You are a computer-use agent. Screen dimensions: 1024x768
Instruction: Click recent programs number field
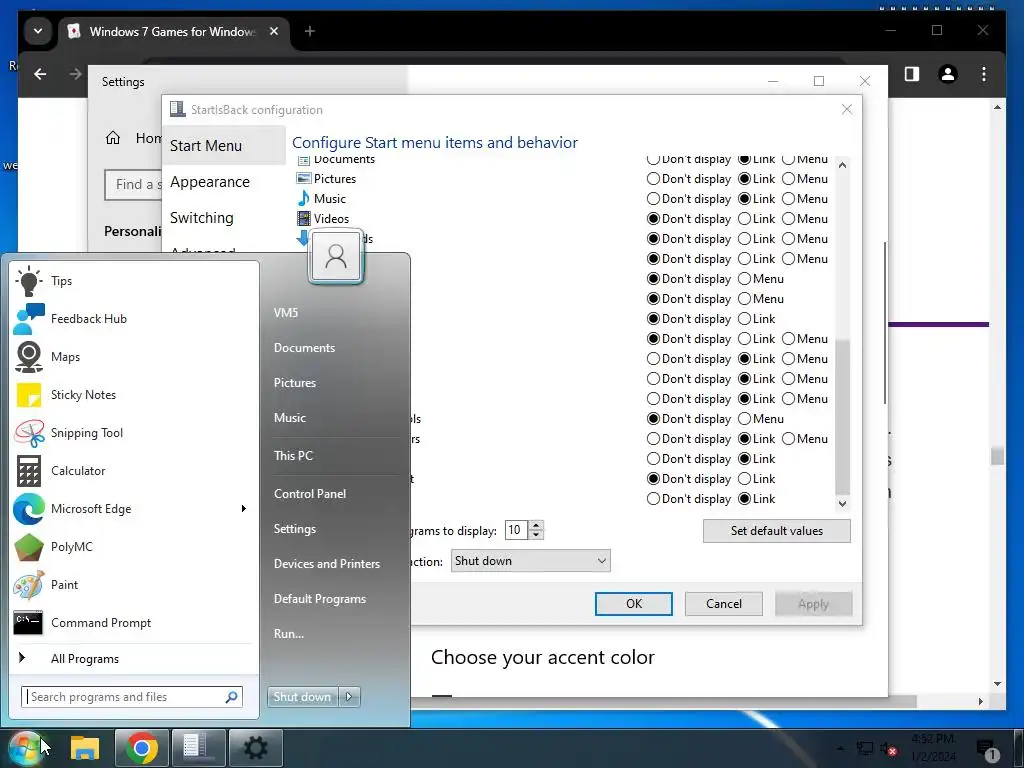(x=516, y=530)
